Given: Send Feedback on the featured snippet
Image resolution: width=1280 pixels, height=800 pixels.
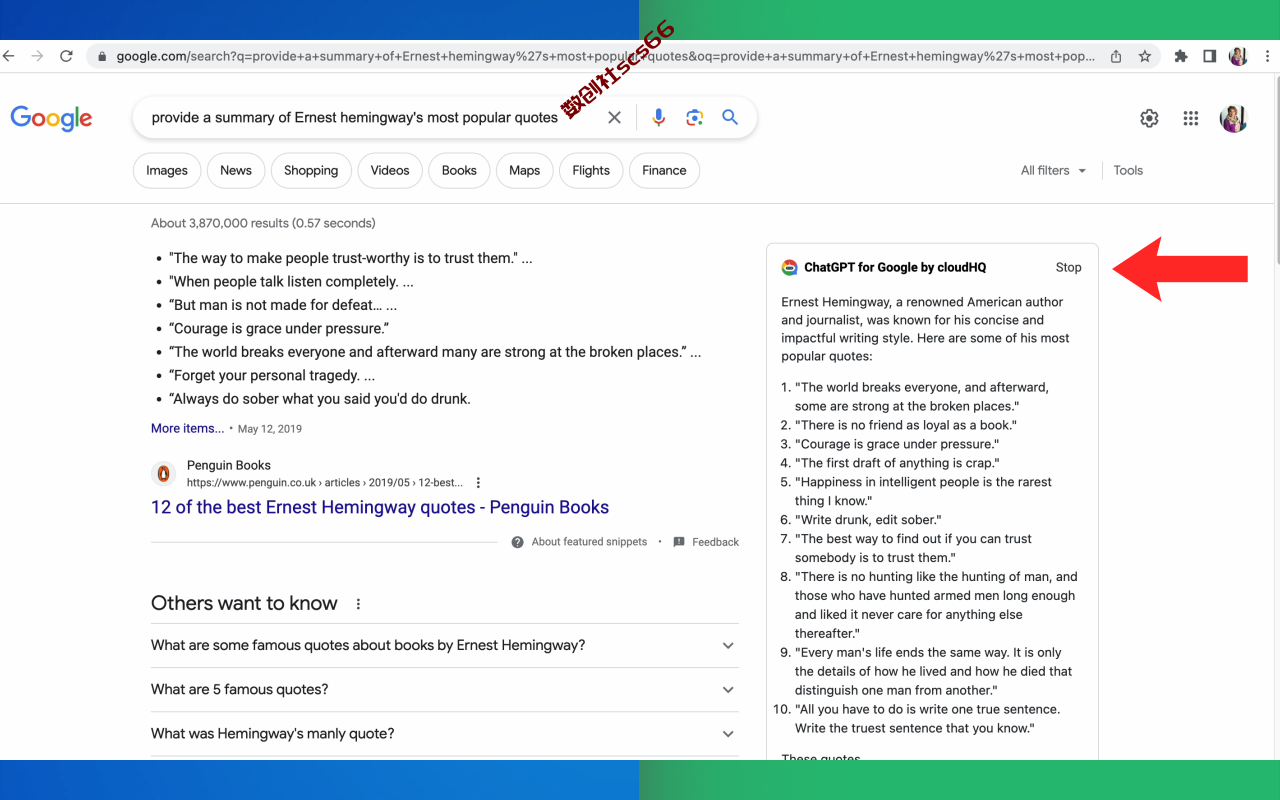Looking at the screenshot, I should [715, 542].
